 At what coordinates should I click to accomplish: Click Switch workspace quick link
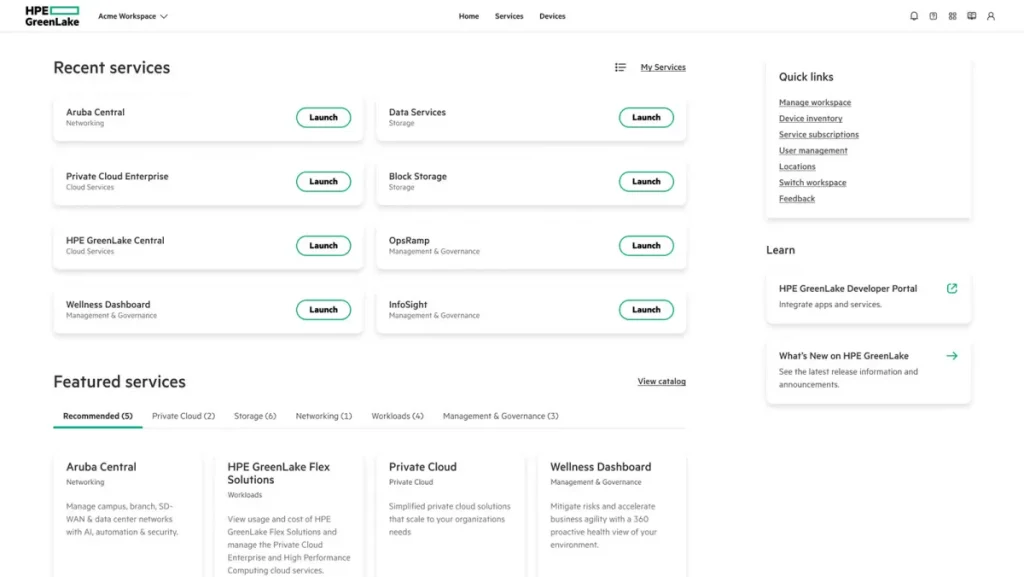click(x=812, y=182)
